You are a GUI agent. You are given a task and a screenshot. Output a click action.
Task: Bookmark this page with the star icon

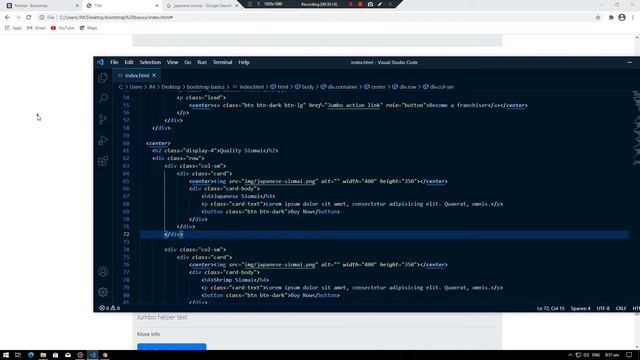coord(598,18)
